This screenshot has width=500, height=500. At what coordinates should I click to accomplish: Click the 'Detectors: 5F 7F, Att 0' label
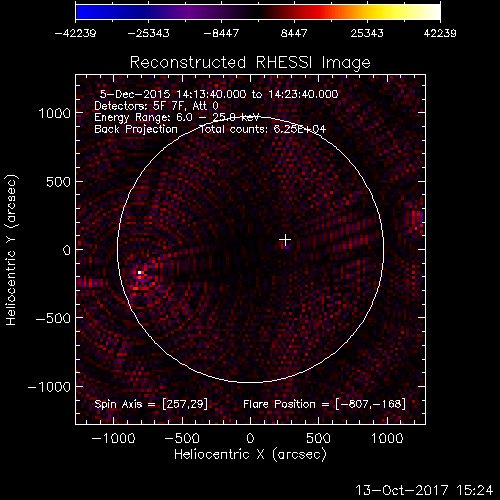tap(156, 106)
